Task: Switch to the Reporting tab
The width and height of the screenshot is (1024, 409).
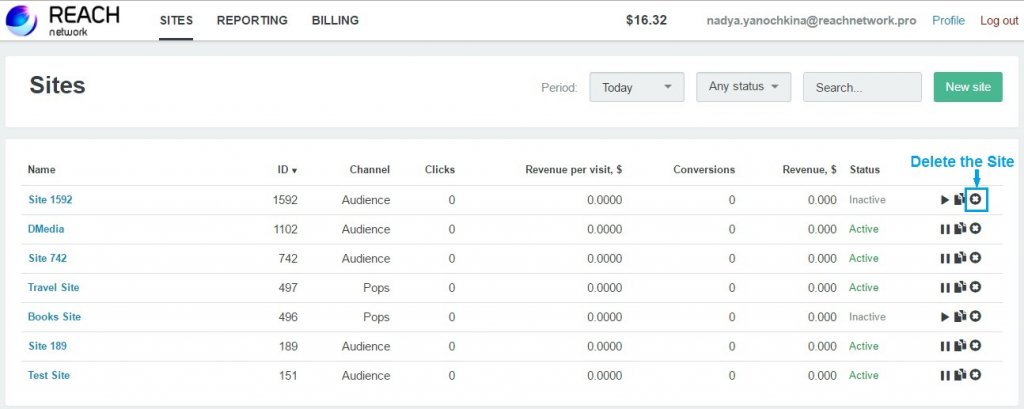Action: (x=252, y=20)
